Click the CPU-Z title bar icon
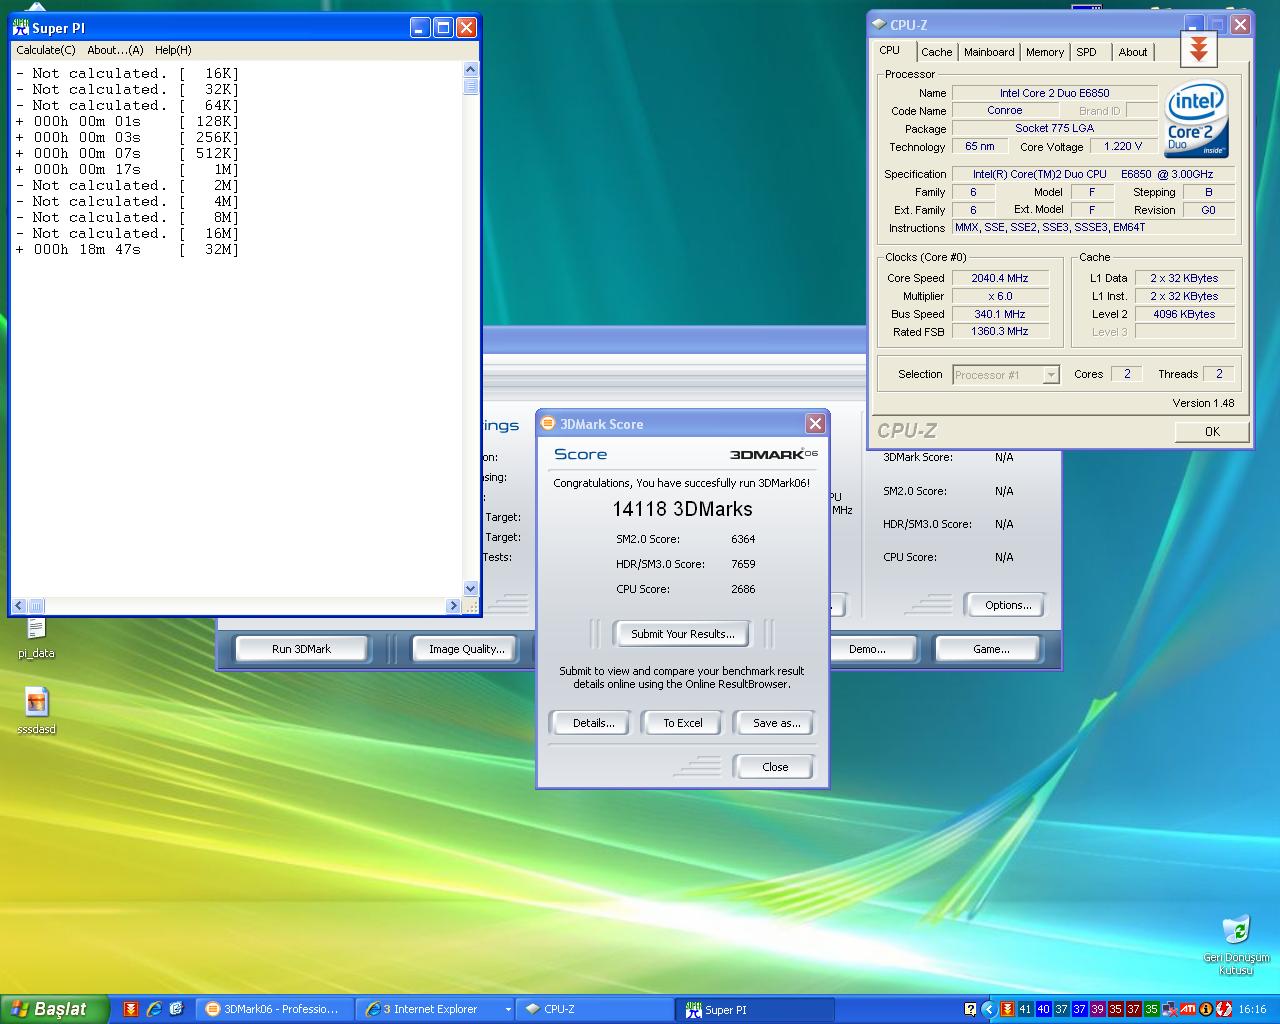 [x=879, y=24]
